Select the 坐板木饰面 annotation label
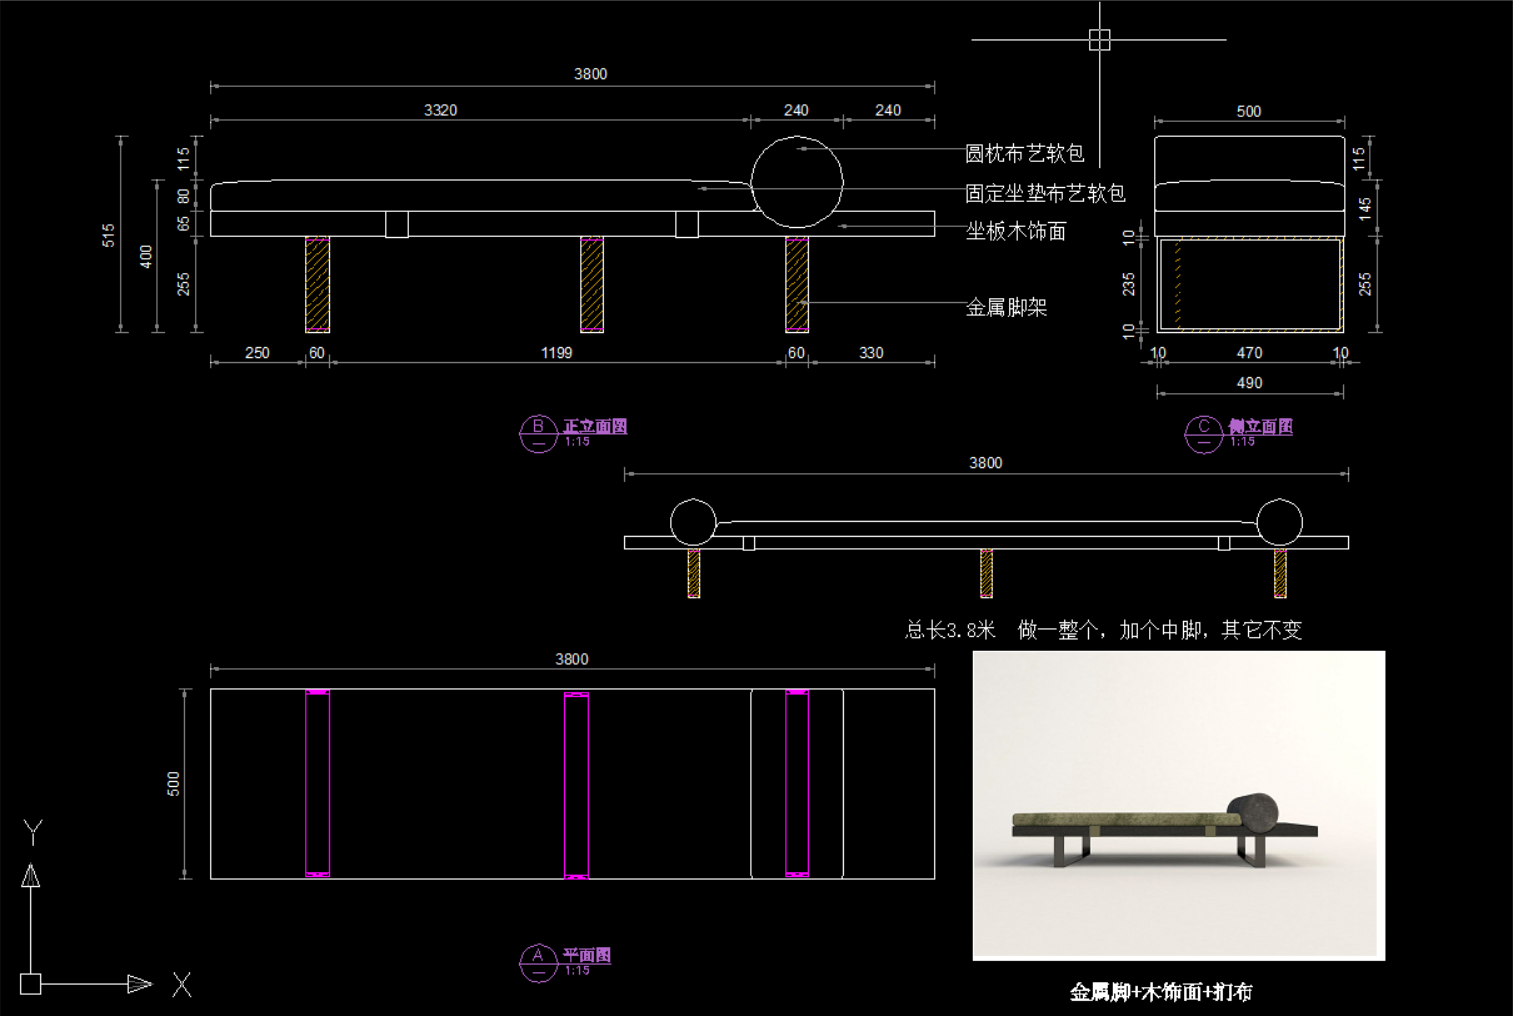 [x=1015, y=231]
